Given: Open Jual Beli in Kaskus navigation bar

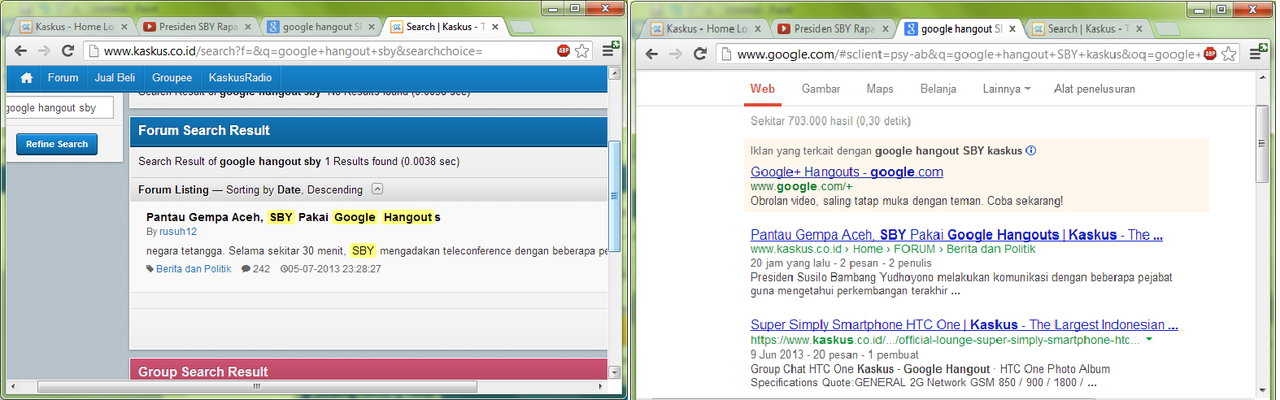Looking at the screenshot, I should [x=115, y=78].
